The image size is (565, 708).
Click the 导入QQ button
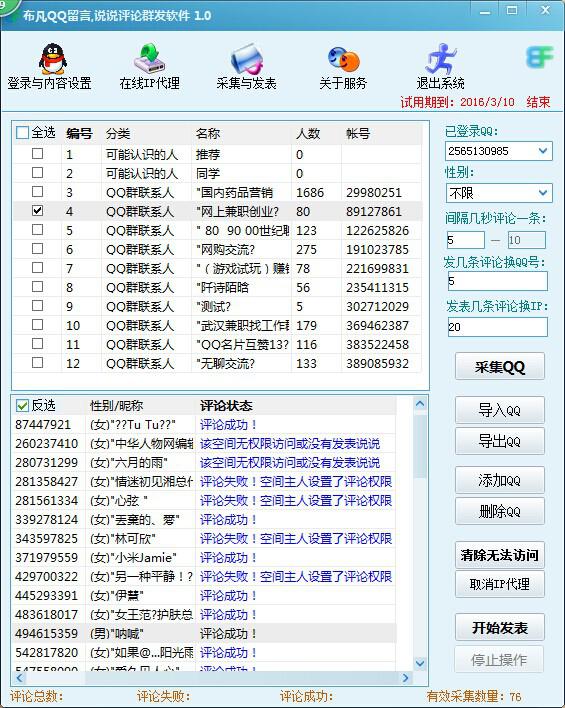tap(500, 410)
